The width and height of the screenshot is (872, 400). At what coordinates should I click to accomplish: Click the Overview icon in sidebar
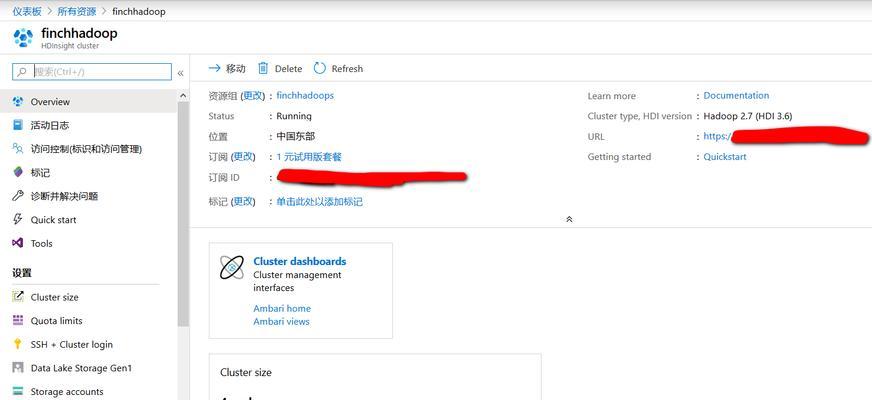click(18, 102)
